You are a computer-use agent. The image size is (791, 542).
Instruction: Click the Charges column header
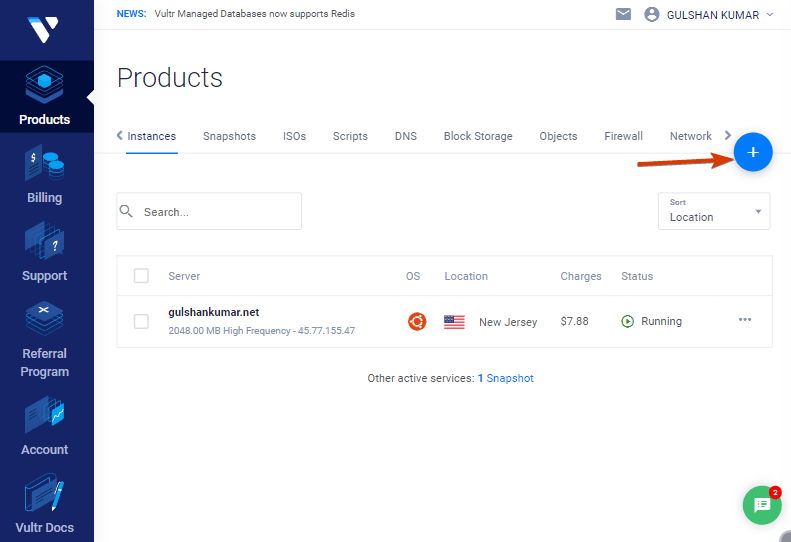pyautogui.click(x=581, y=276)
